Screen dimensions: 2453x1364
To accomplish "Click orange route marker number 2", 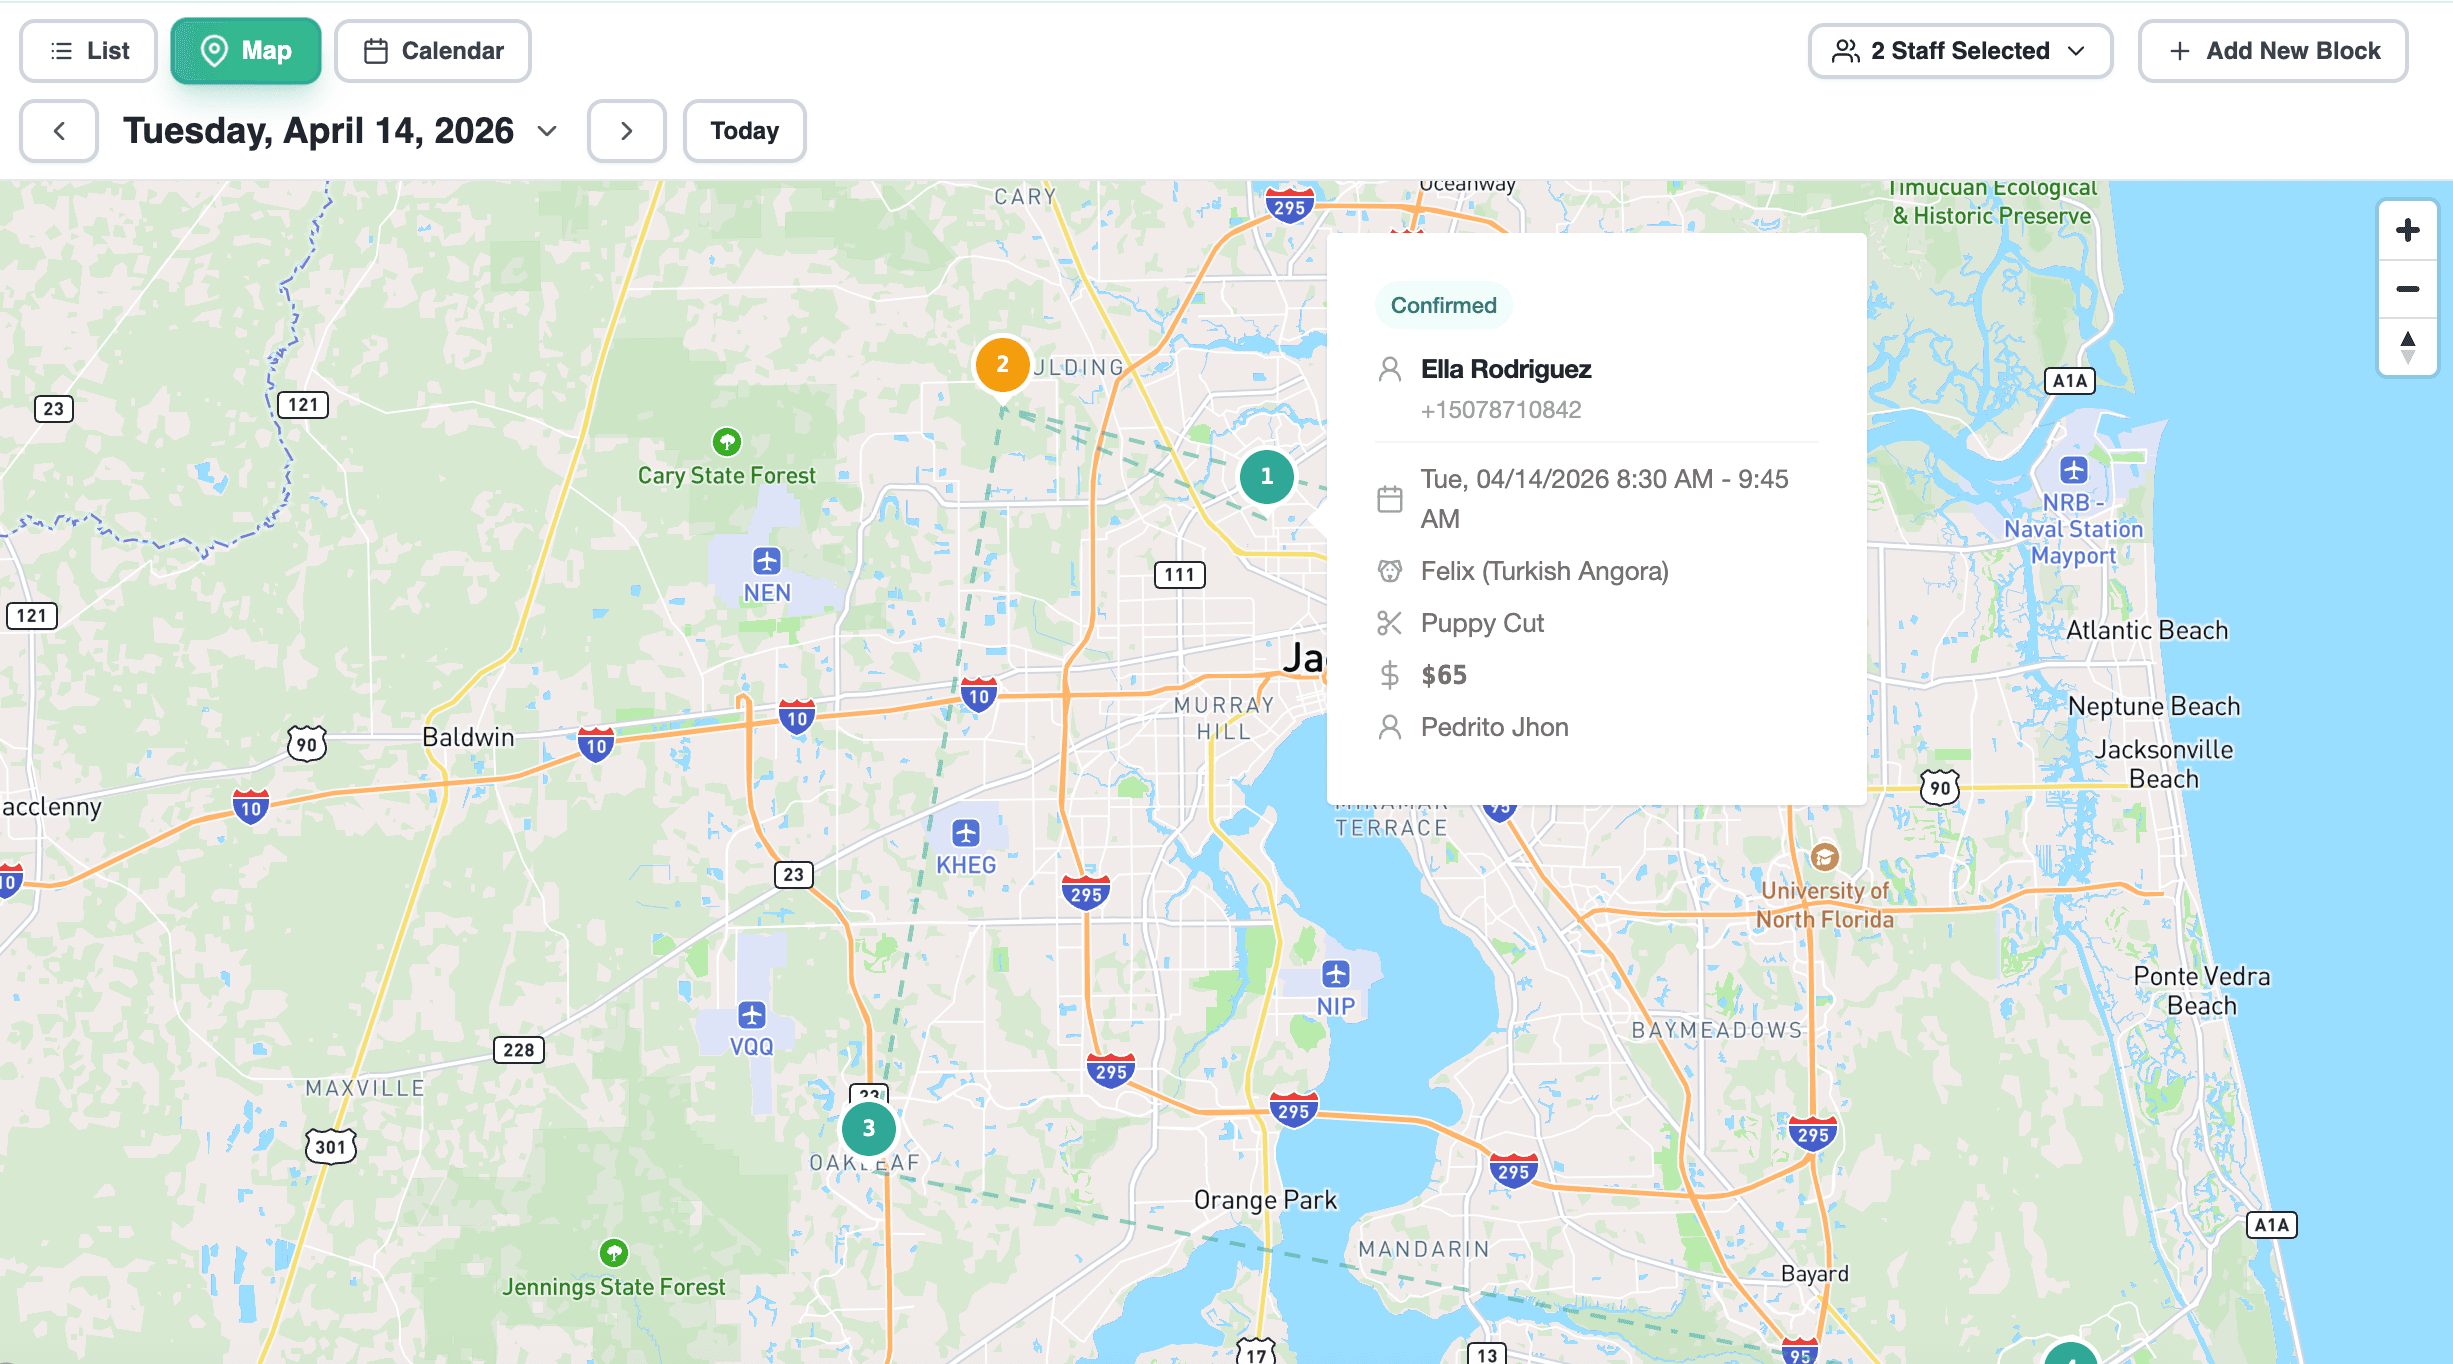I will click(1002, 365).
